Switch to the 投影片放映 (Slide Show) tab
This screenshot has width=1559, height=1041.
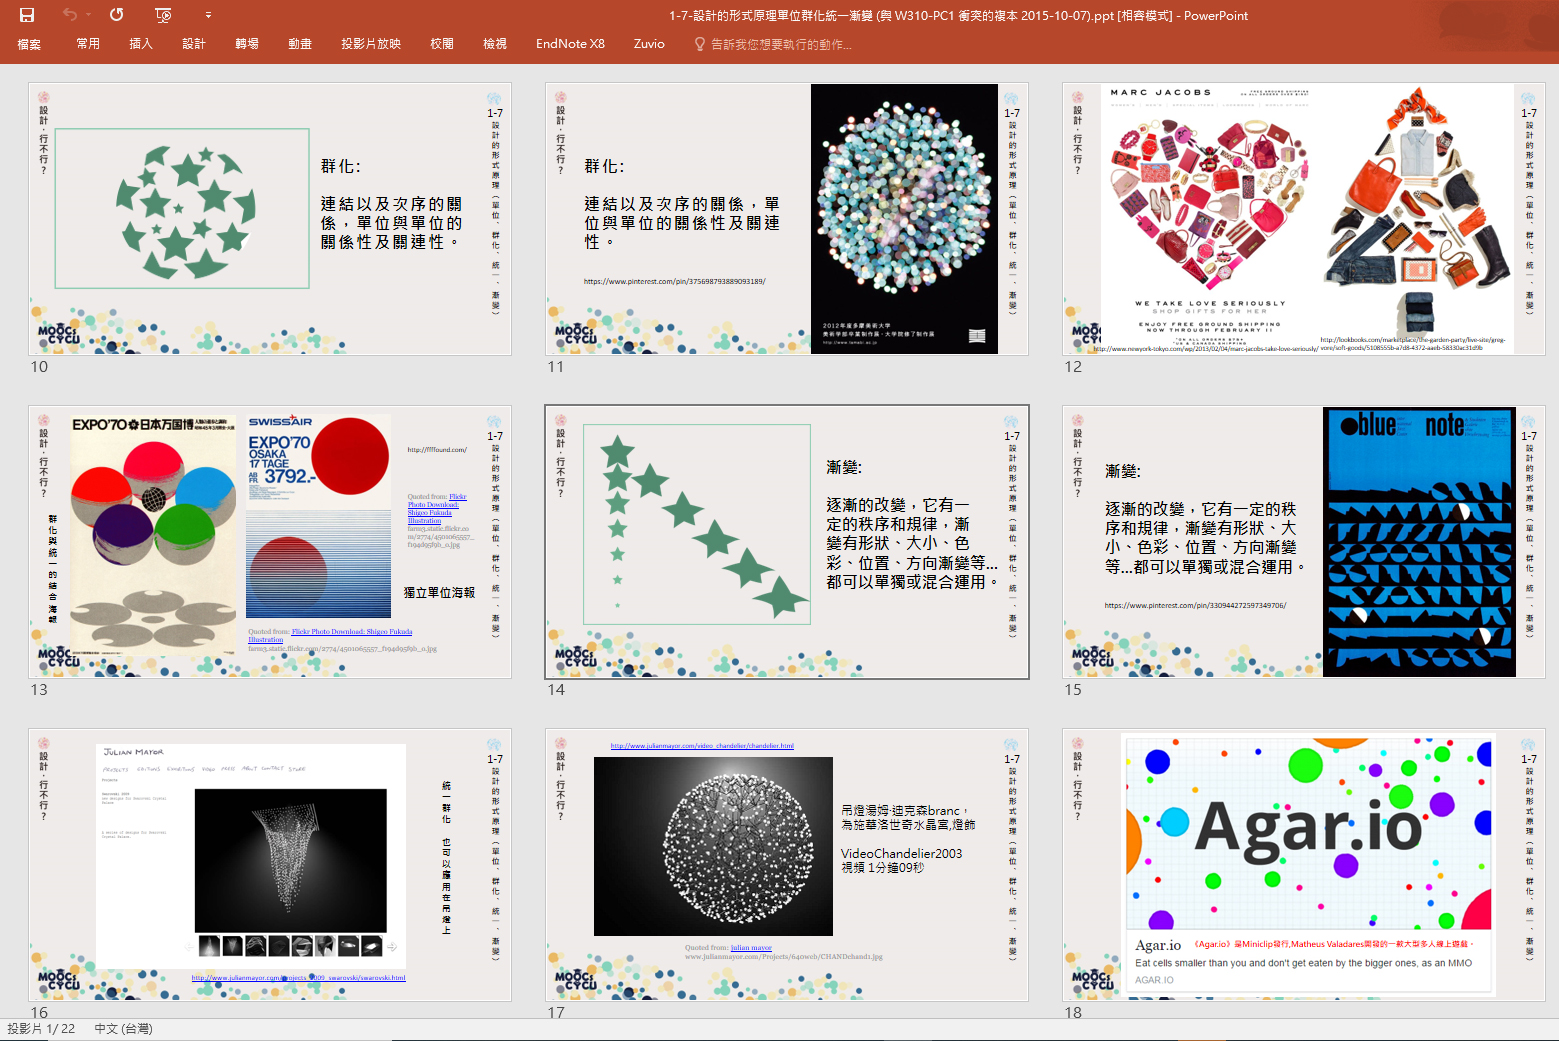(371, 44)
